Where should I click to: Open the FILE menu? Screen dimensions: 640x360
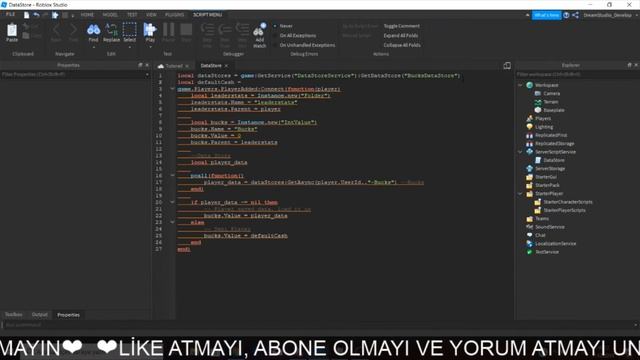pyautogui.click(x=10, y=14)
